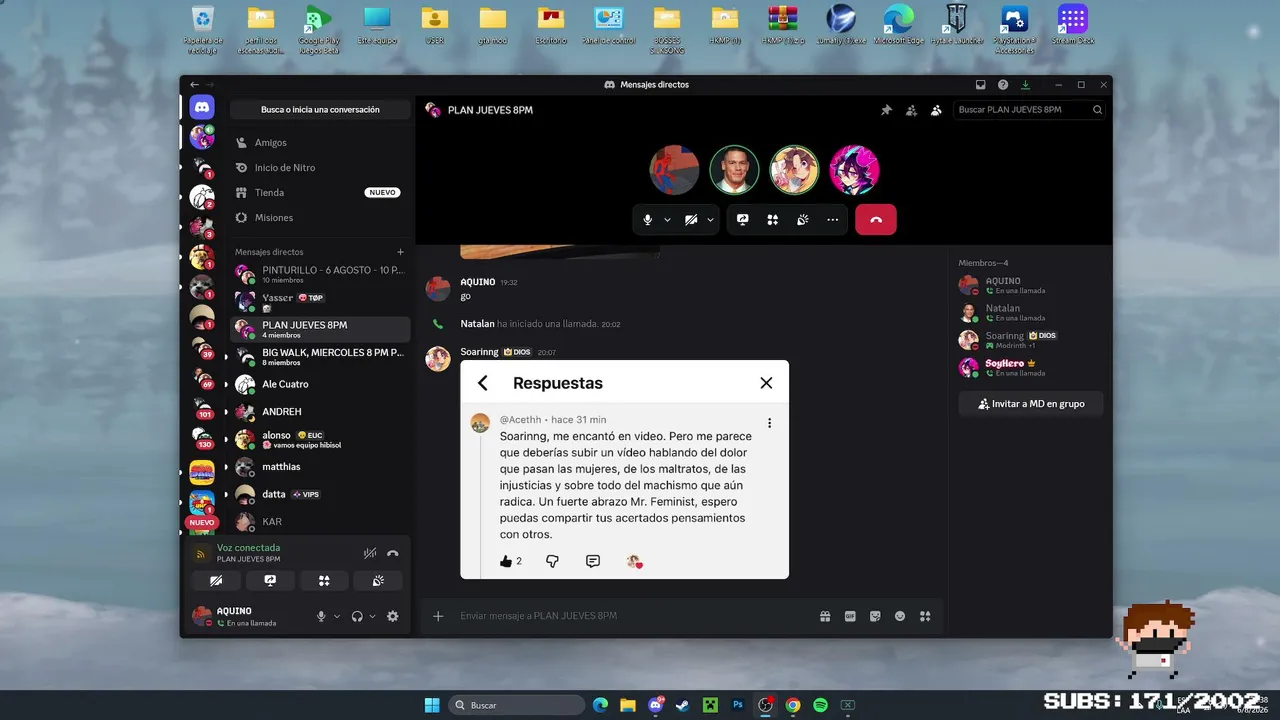Mute microphone in the call controls
Image resolution: width=1280 pixels, height=720 pixels.
coord(648,220)
